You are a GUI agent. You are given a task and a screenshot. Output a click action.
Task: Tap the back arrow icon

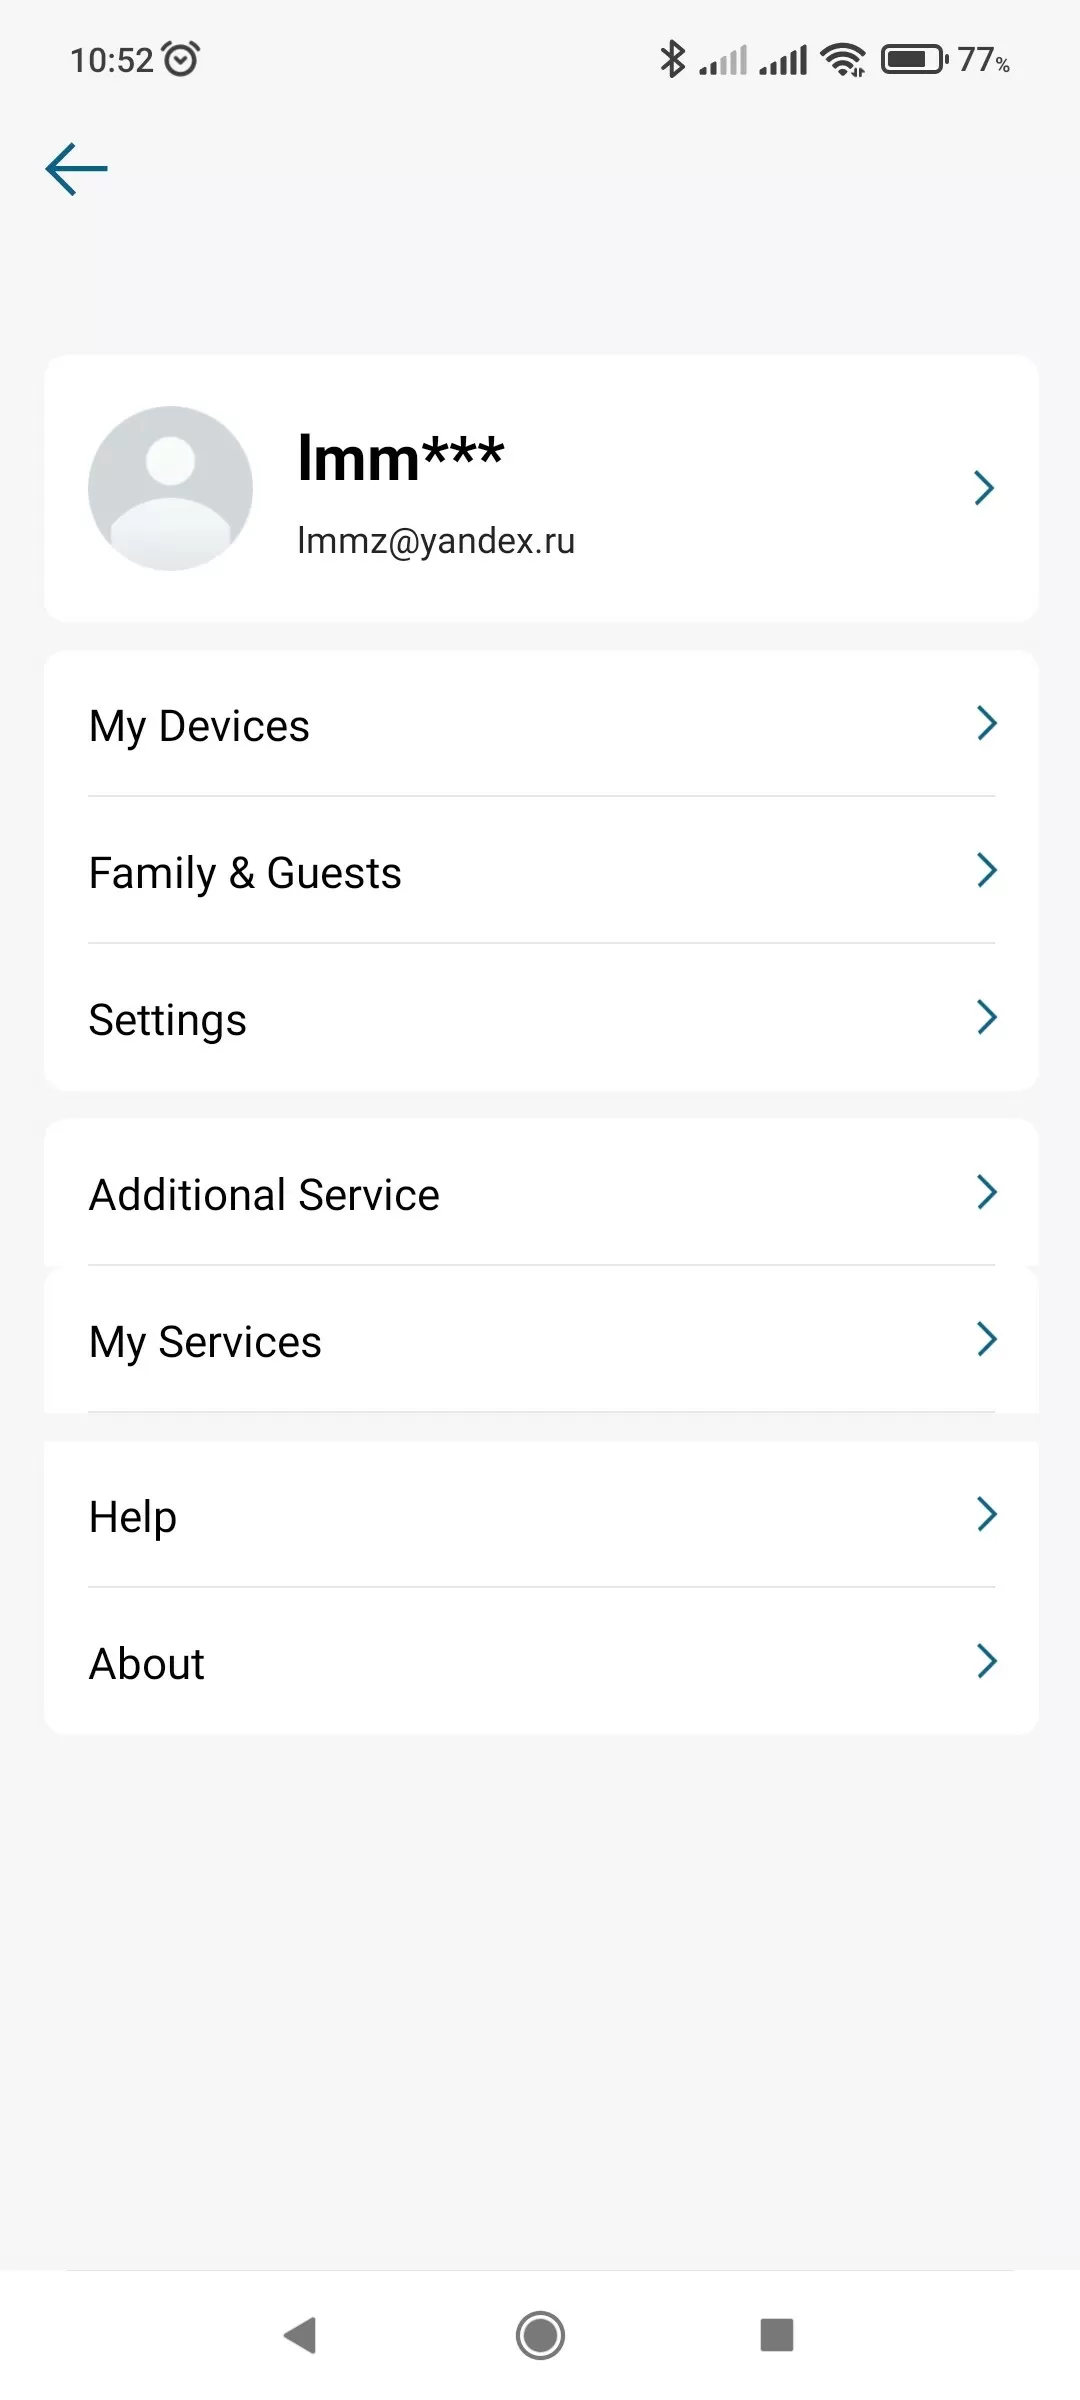[77, 169]
